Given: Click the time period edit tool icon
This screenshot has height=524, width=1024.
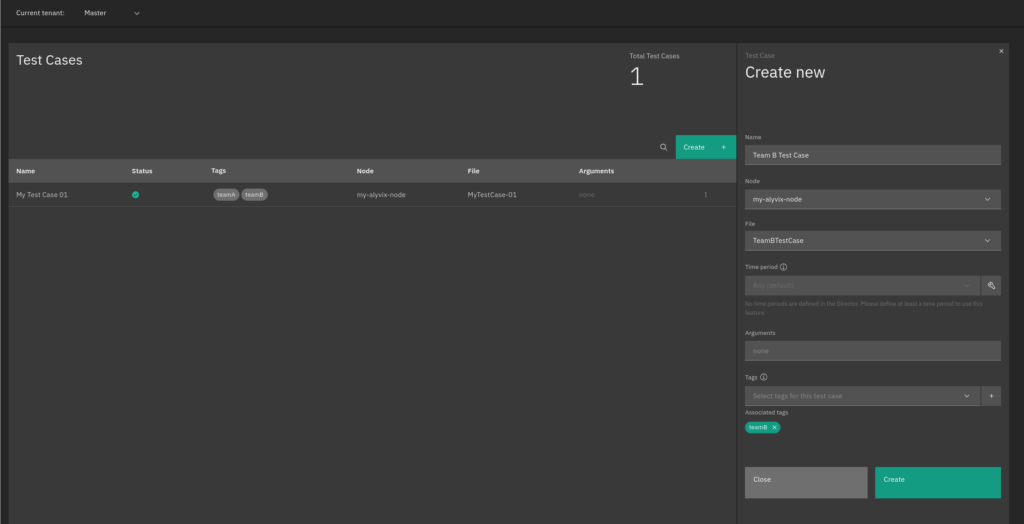Looking at the screenshot, I should coord(991,286).
